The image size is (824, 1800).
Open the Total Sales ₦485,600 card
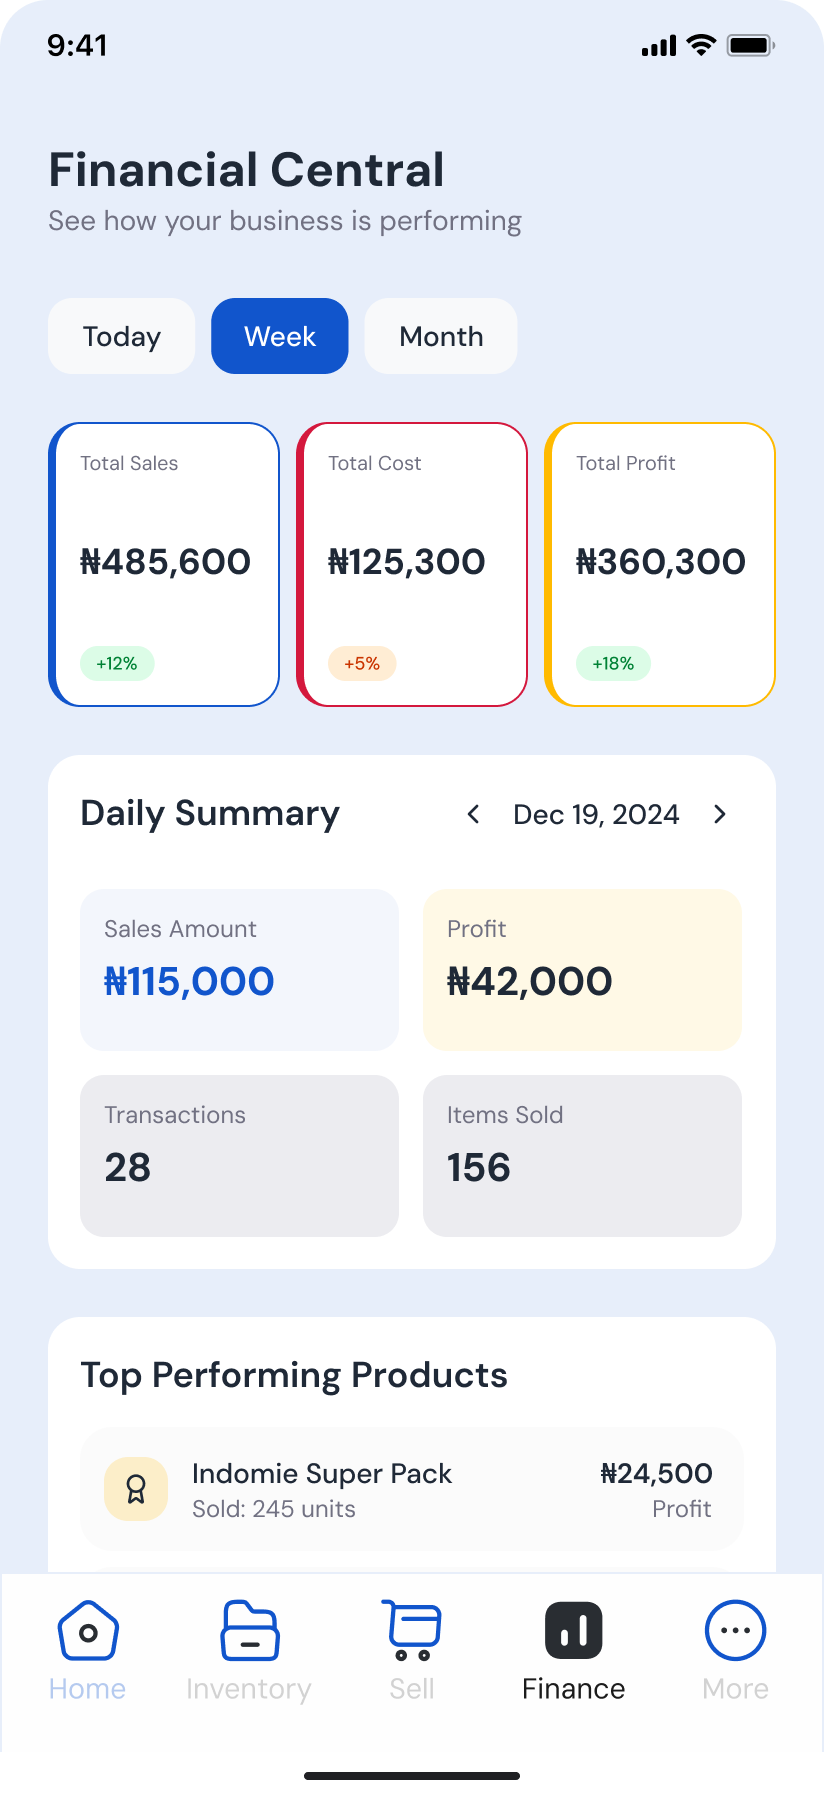[x=164, y=564]
